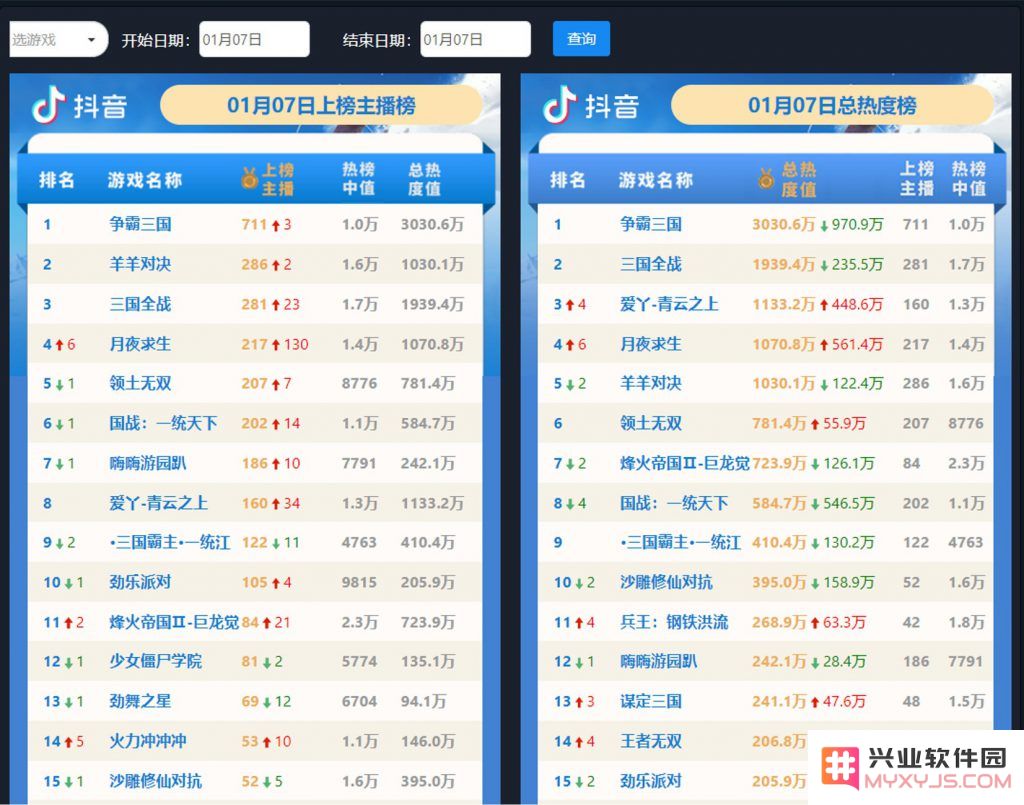
Task: Open 羊羊对决 in the right table
Action: pyautogui.click(x=651, y=383)
